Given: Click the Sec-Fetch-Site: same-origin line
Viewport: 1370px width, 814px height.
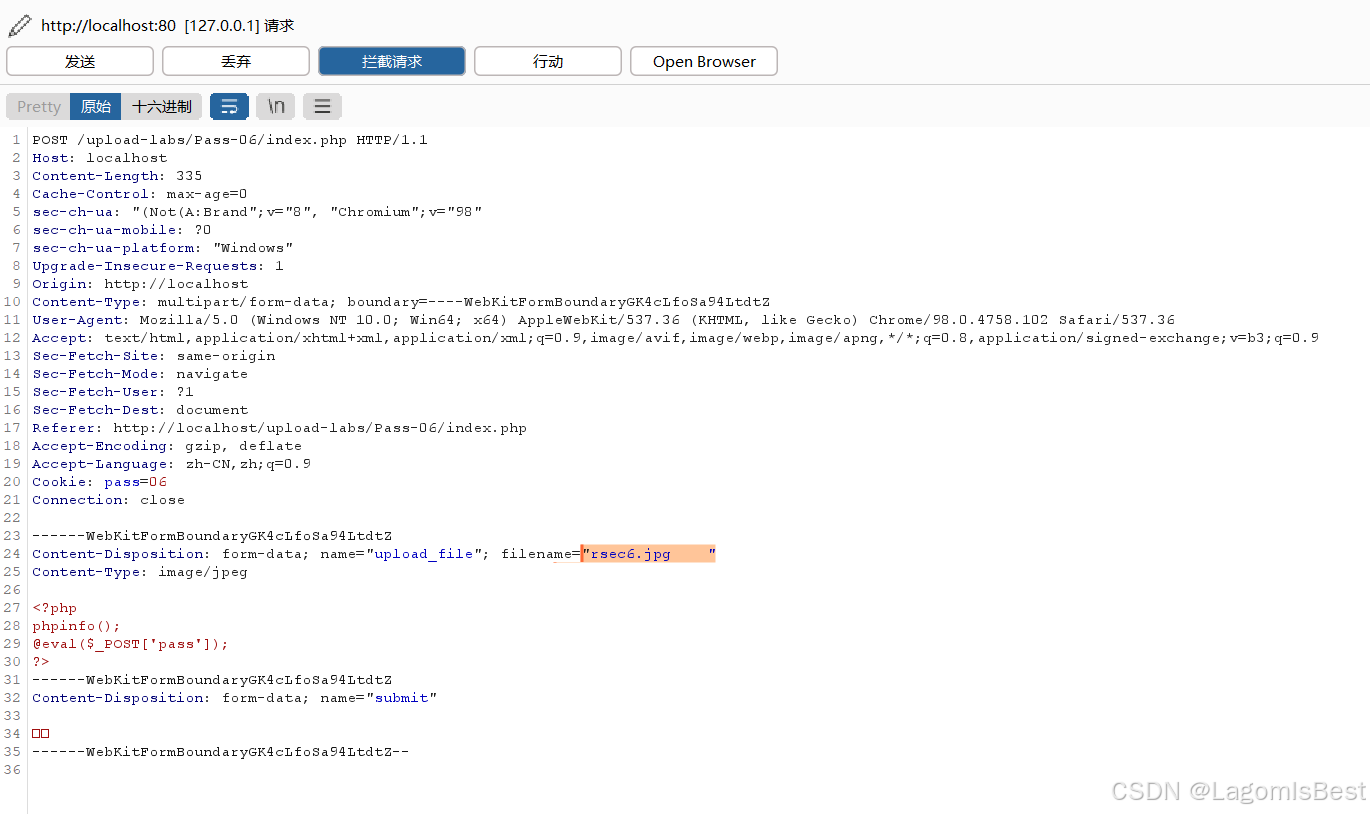Looking at the screenshot, I should (154, 356).
